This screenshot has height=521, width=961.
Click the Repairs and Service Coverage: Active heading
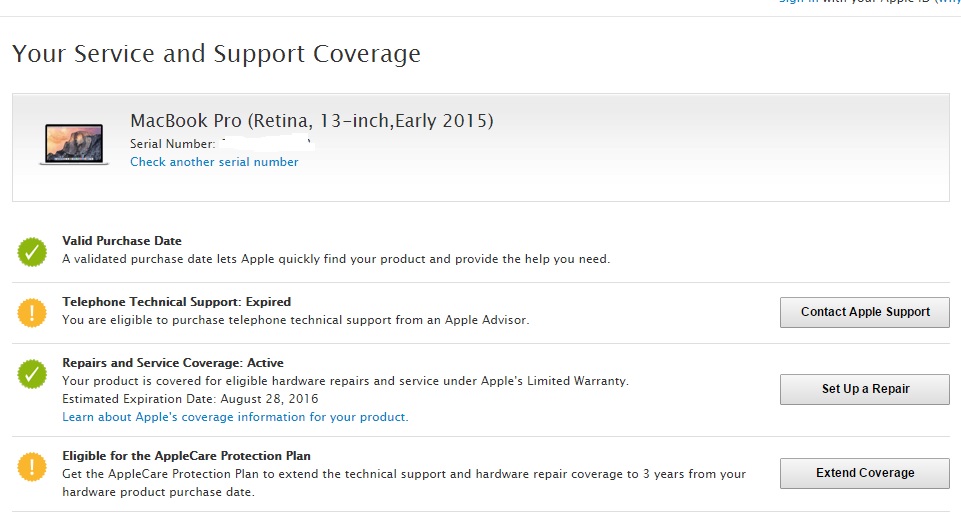(173, 363)
